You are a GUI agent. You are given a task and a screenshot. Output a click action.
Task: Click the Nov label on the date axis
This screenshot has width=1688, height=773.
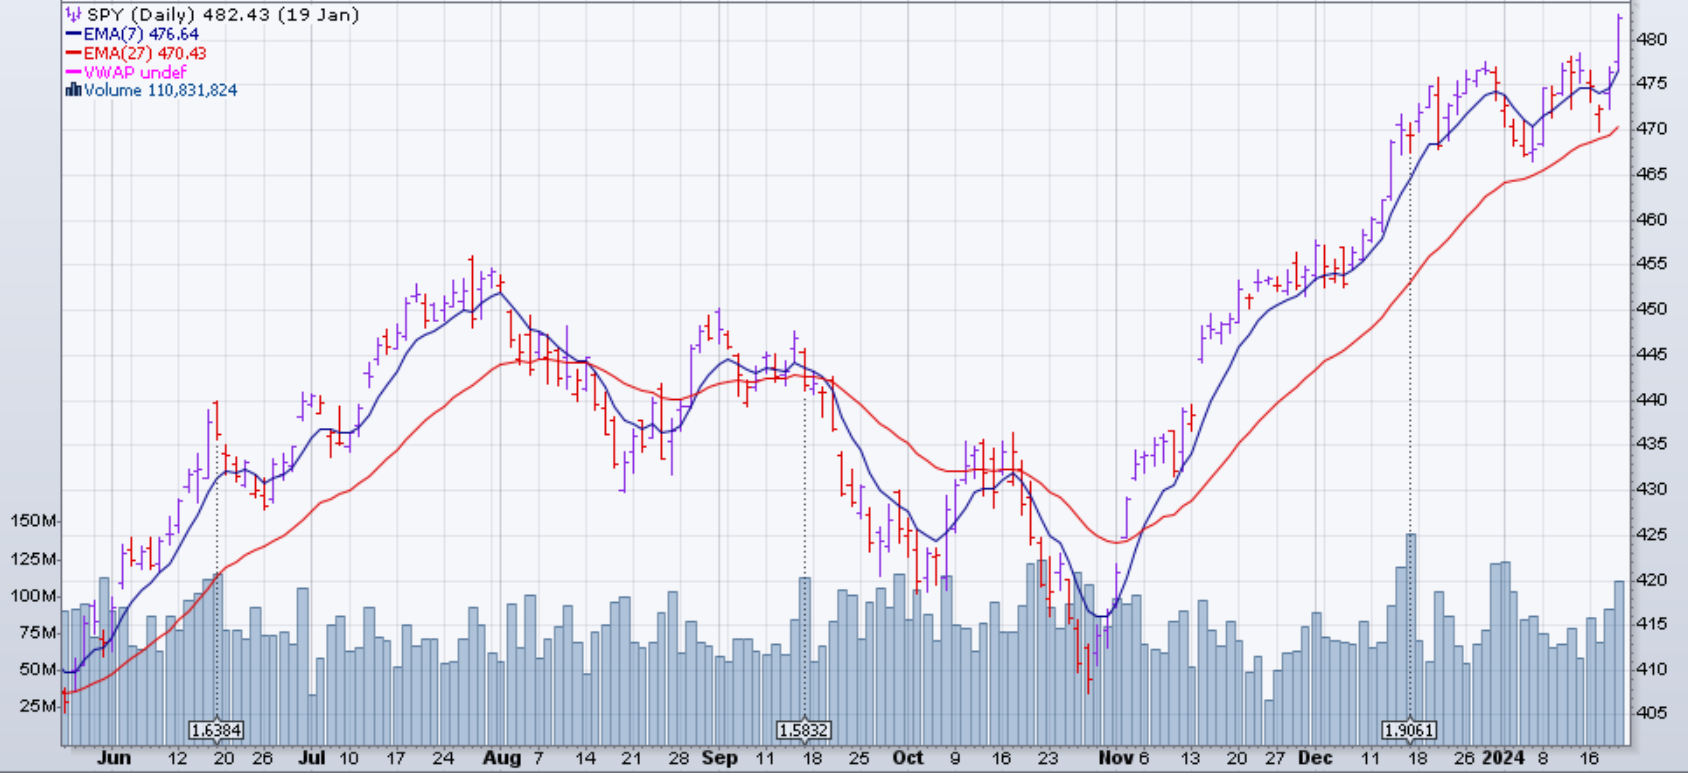click(1115, 758)
